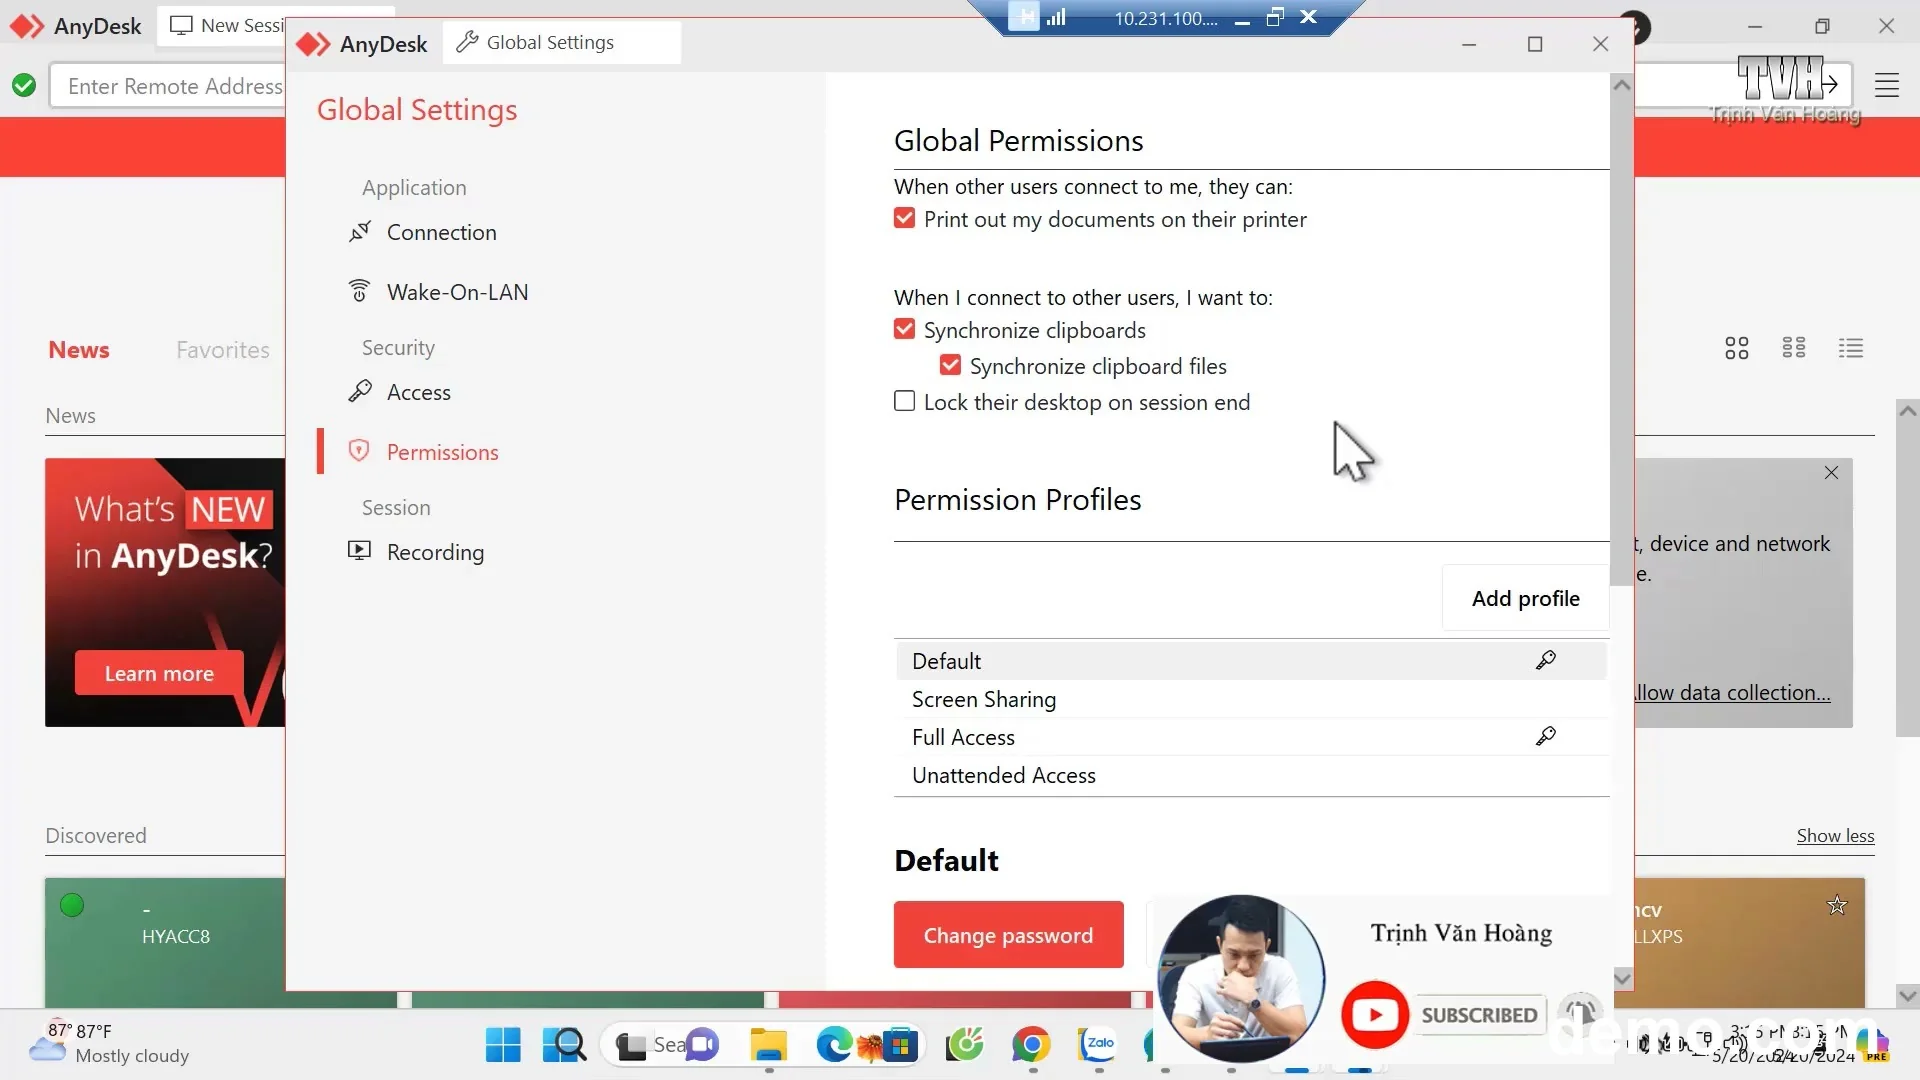Viewport: 1920px width, 1080px height.
Task: Select the Full Access profile
Action: pos(1250,737)
